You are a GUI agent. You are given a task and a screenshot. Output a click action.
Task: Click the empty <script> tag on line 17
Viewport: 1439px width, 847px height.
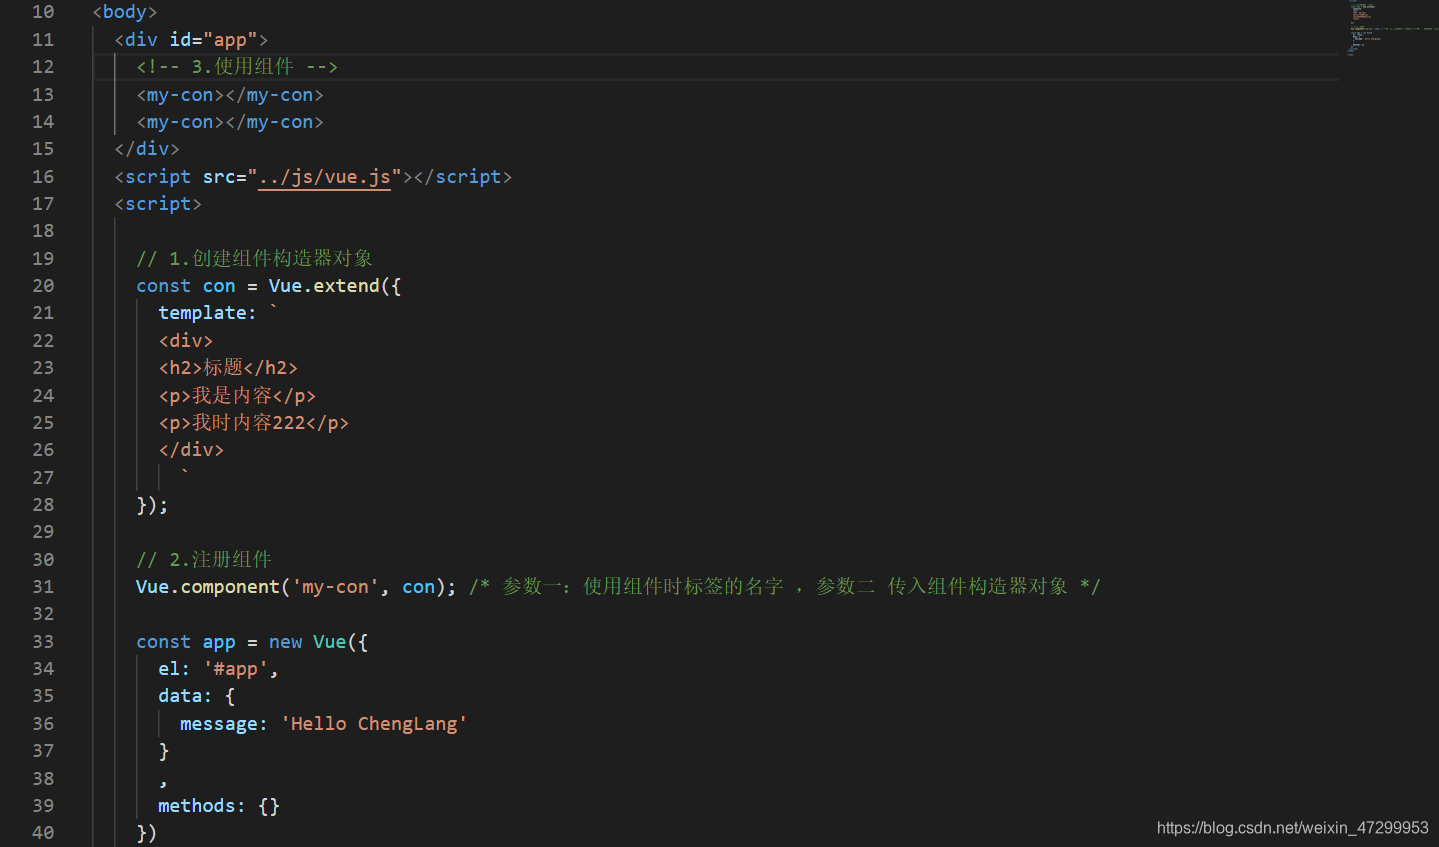tap(158, 204)
